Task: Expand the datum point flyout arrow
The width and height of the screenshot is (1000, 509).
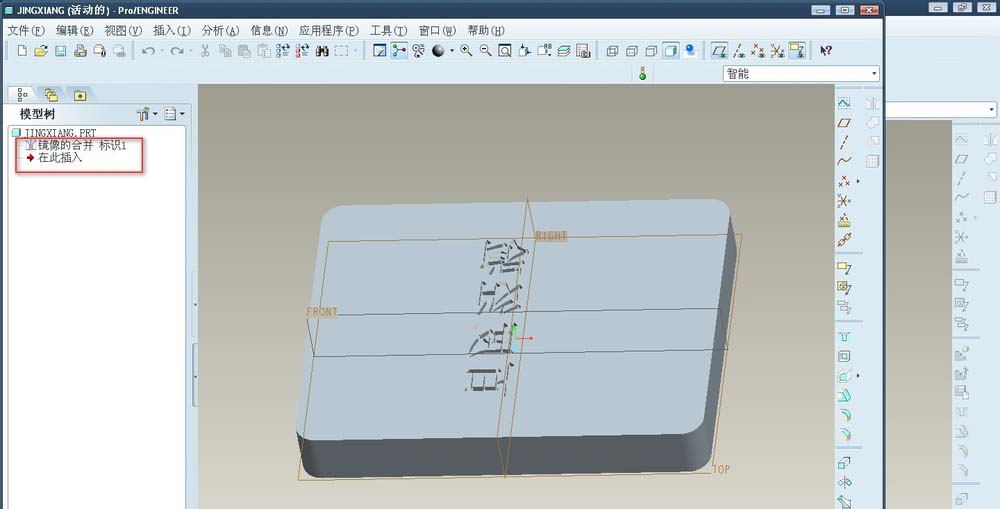Action: [858, 181]
